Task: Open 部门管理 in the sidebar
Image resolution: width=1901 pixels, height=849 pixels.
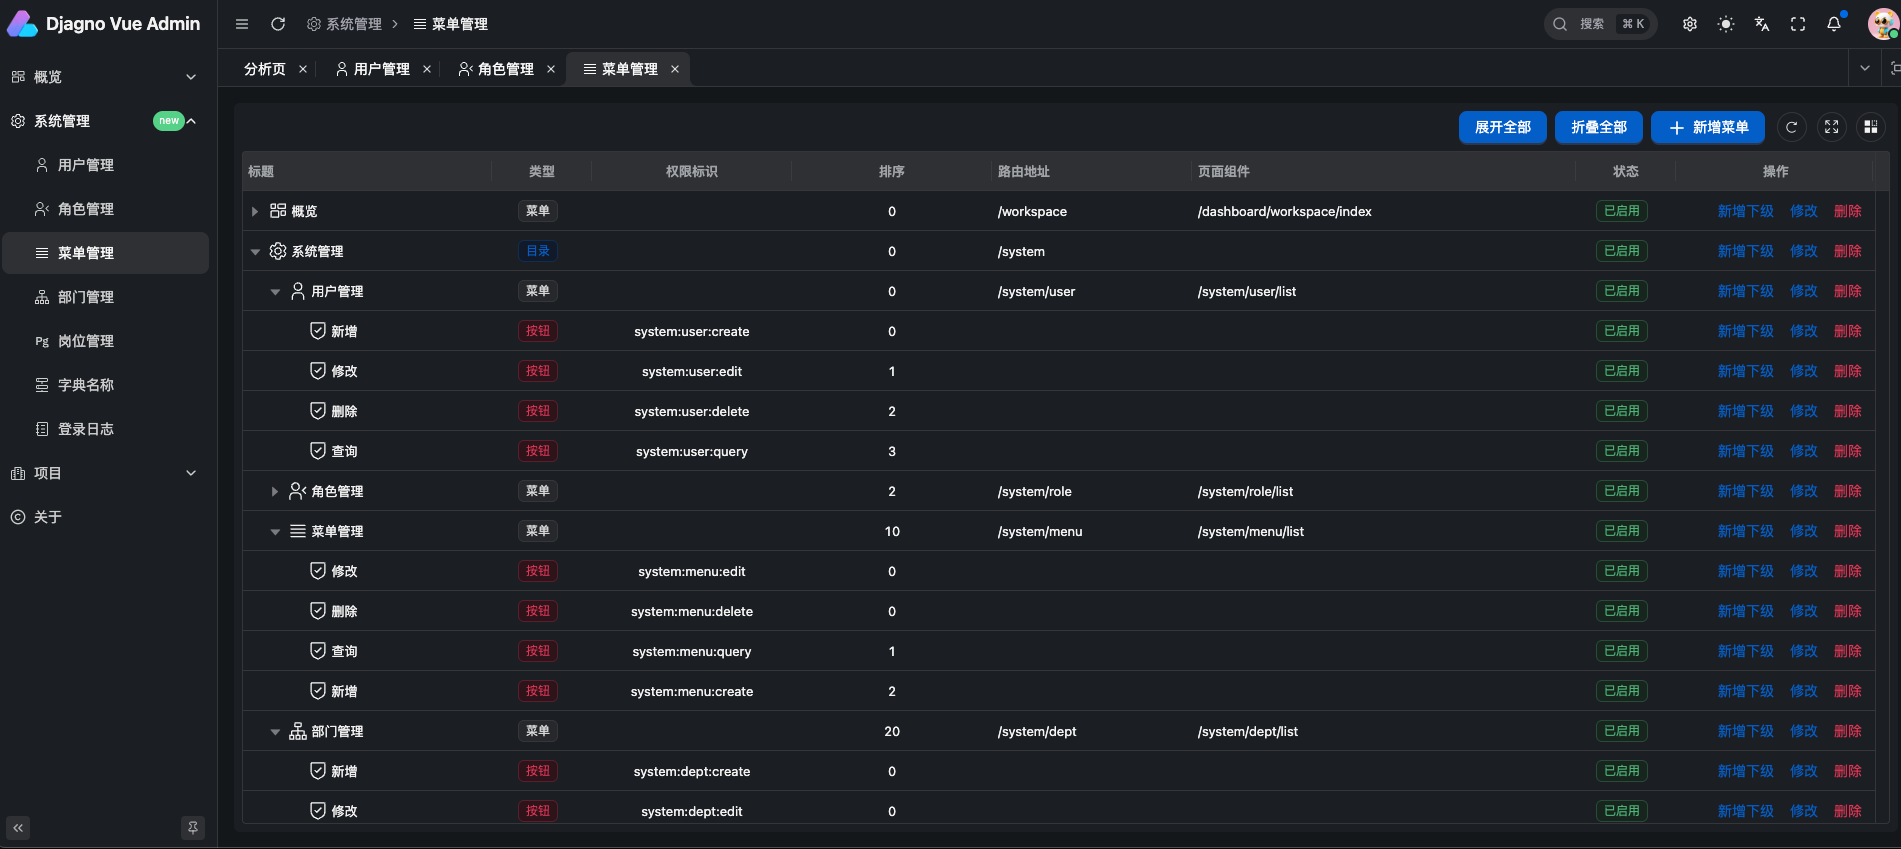Action: pos(86,297)
